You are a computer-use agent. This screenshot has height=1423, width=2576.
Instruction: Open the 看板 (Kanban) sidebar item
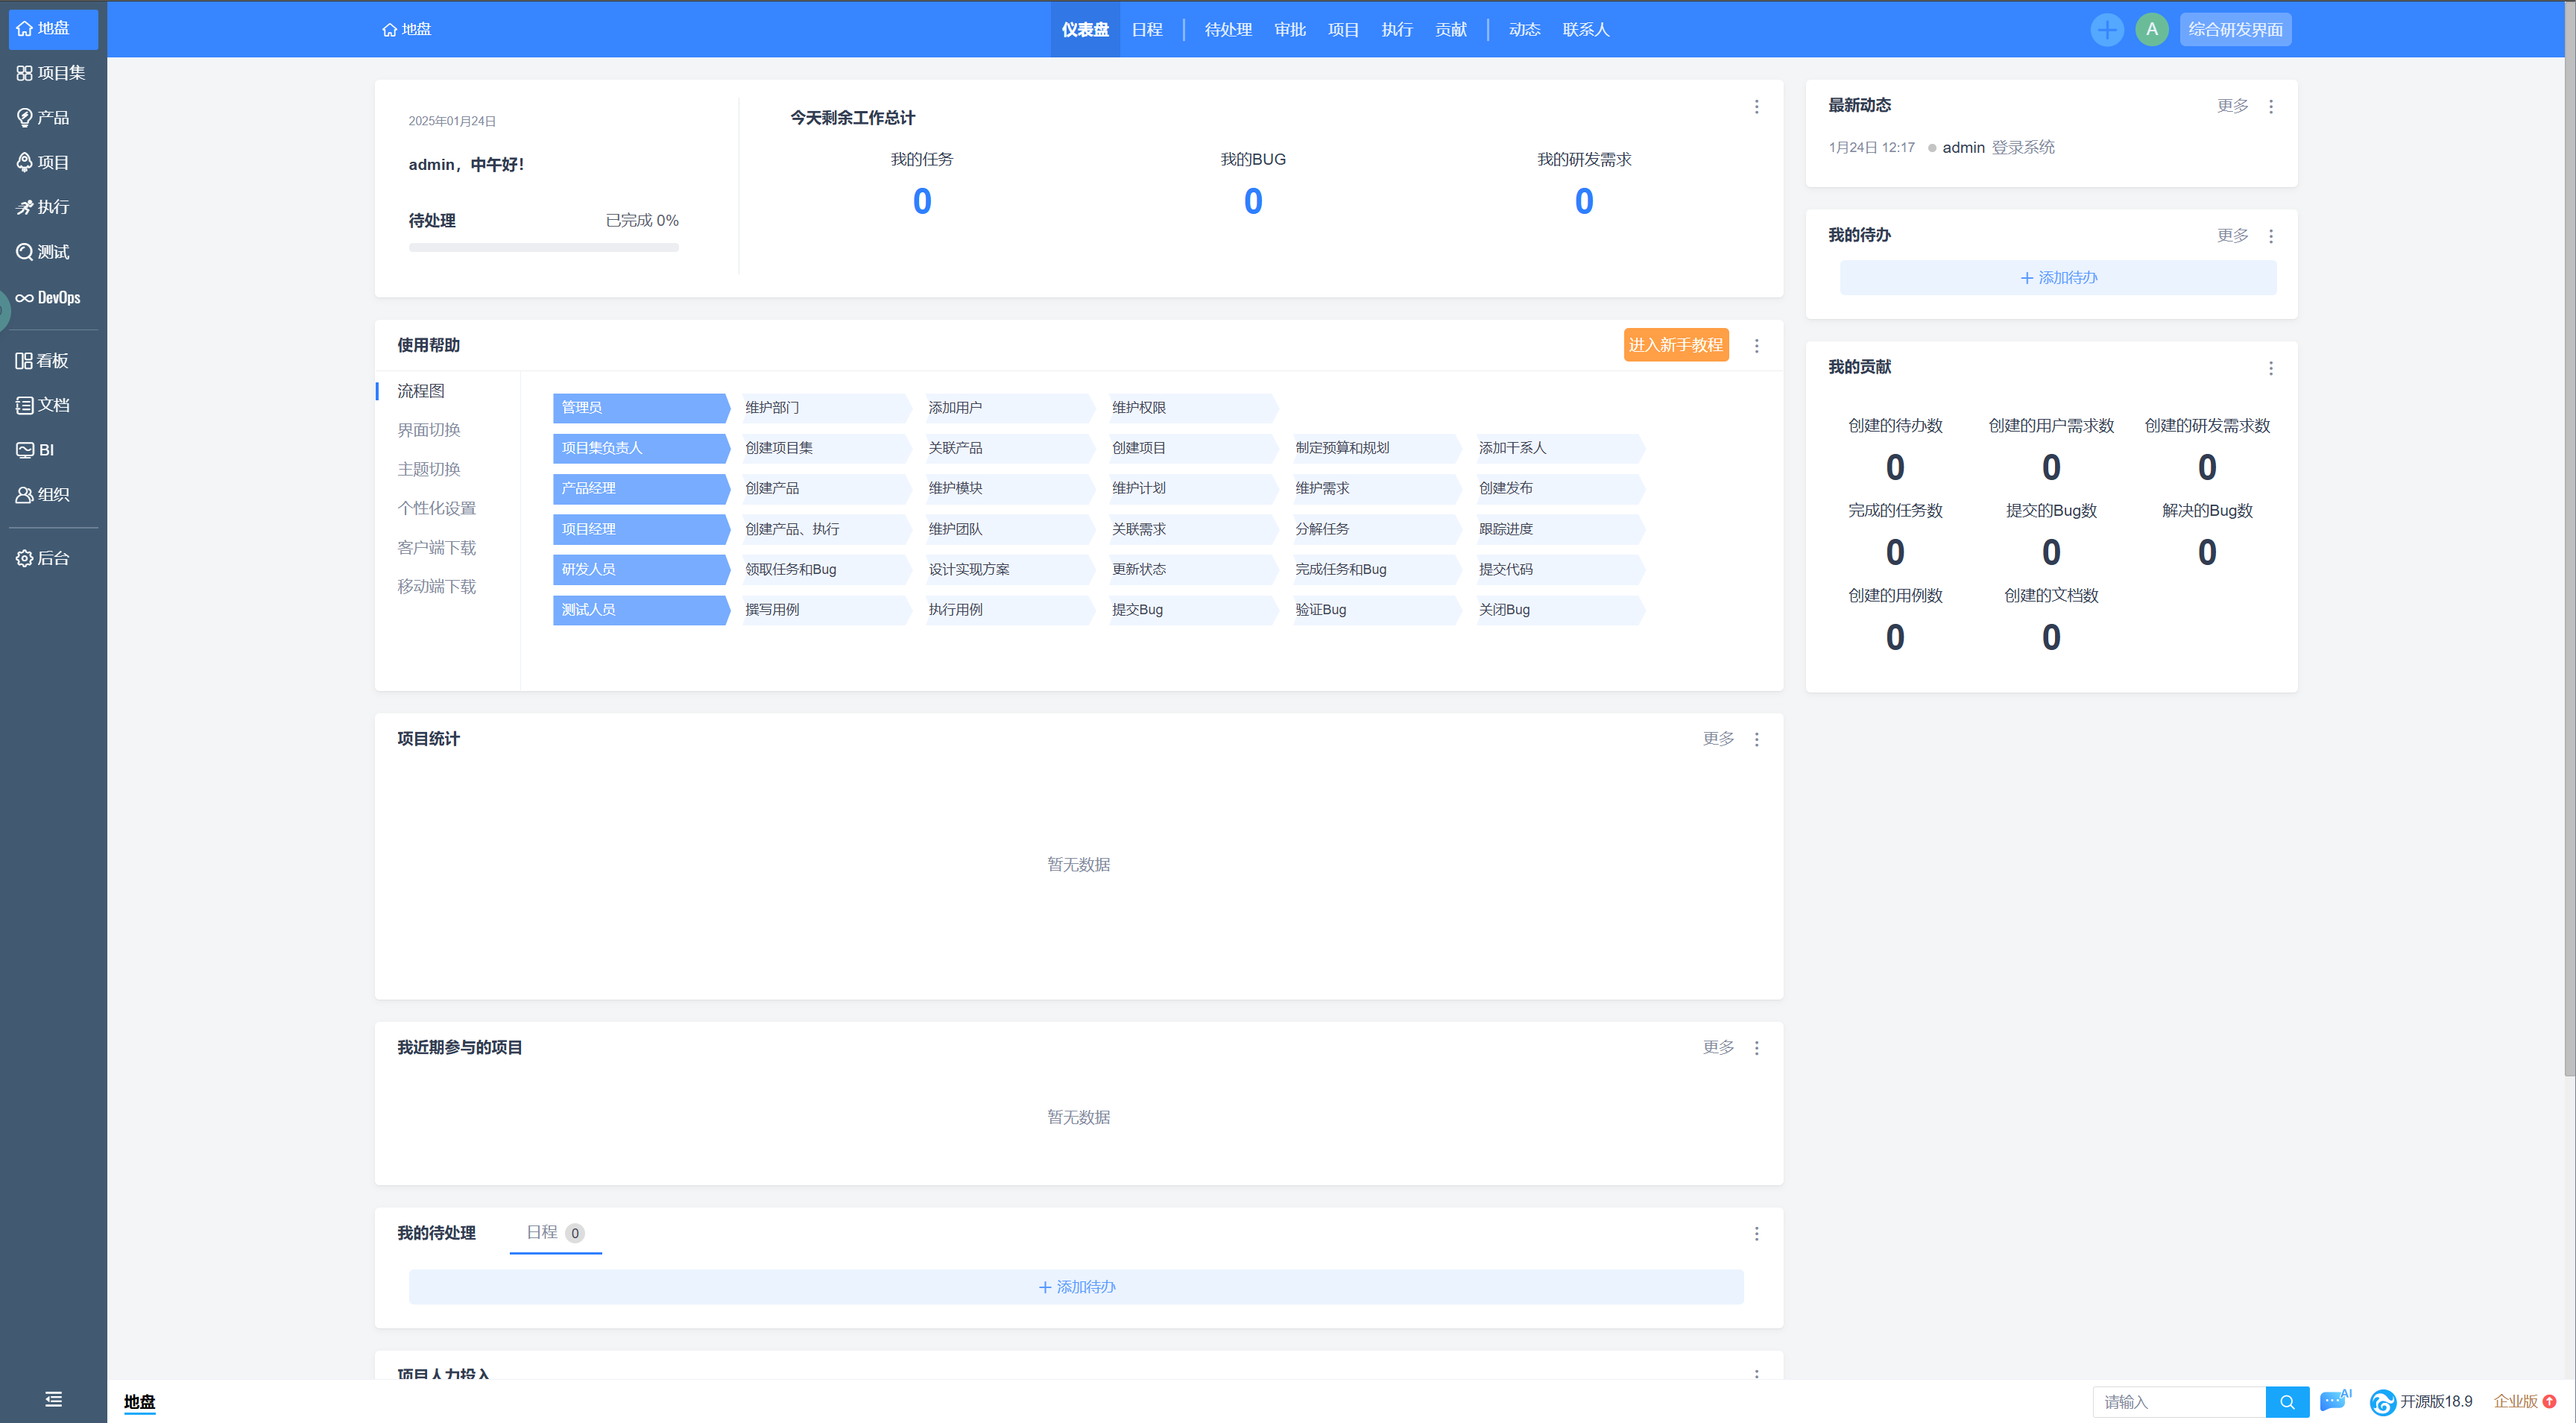(42, 360)
